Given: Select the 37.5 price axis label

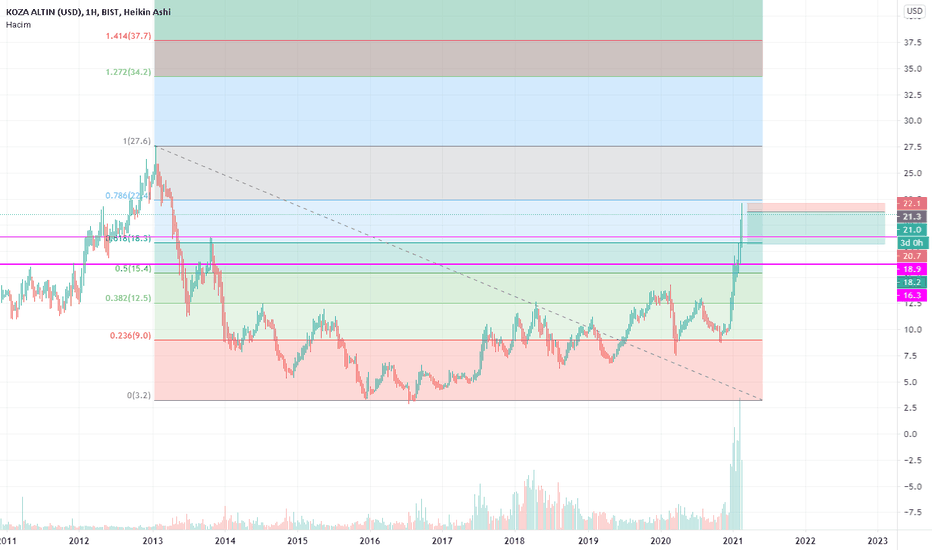Looking at the screenshot, I should point(913,42).
